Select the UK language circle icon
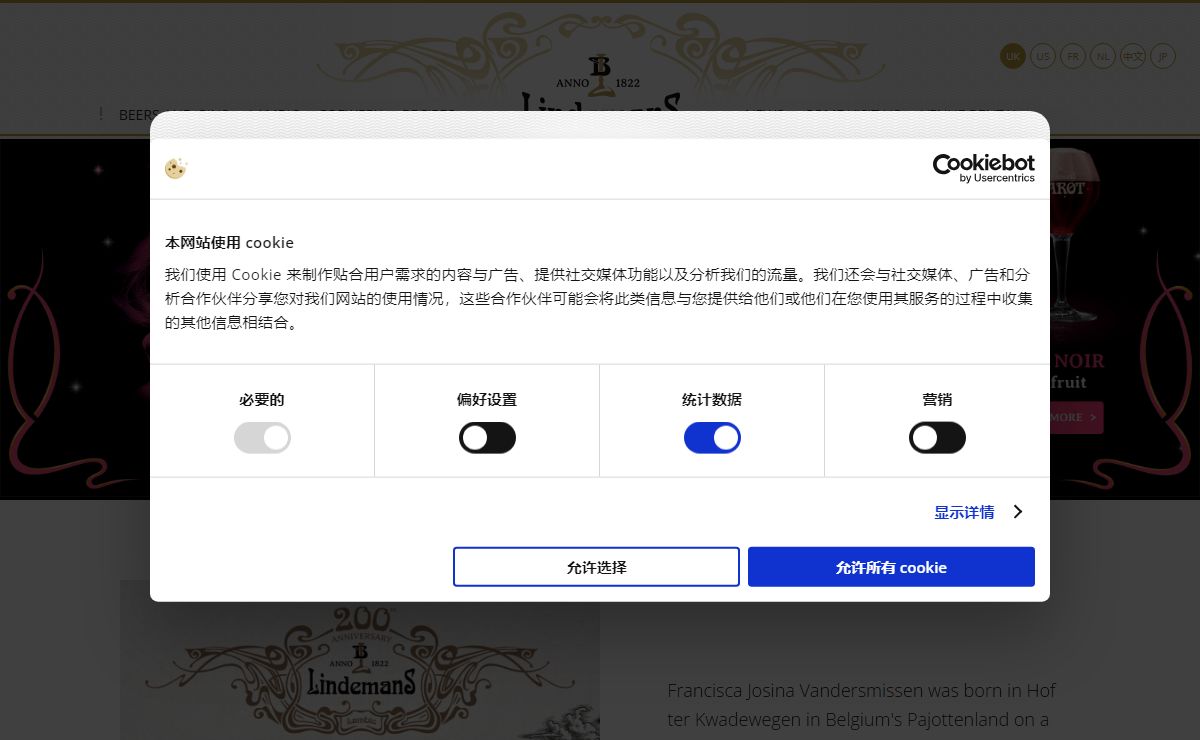This screenshot has height=740, width=1200. pyautogui.click(x=1013, y=56)
